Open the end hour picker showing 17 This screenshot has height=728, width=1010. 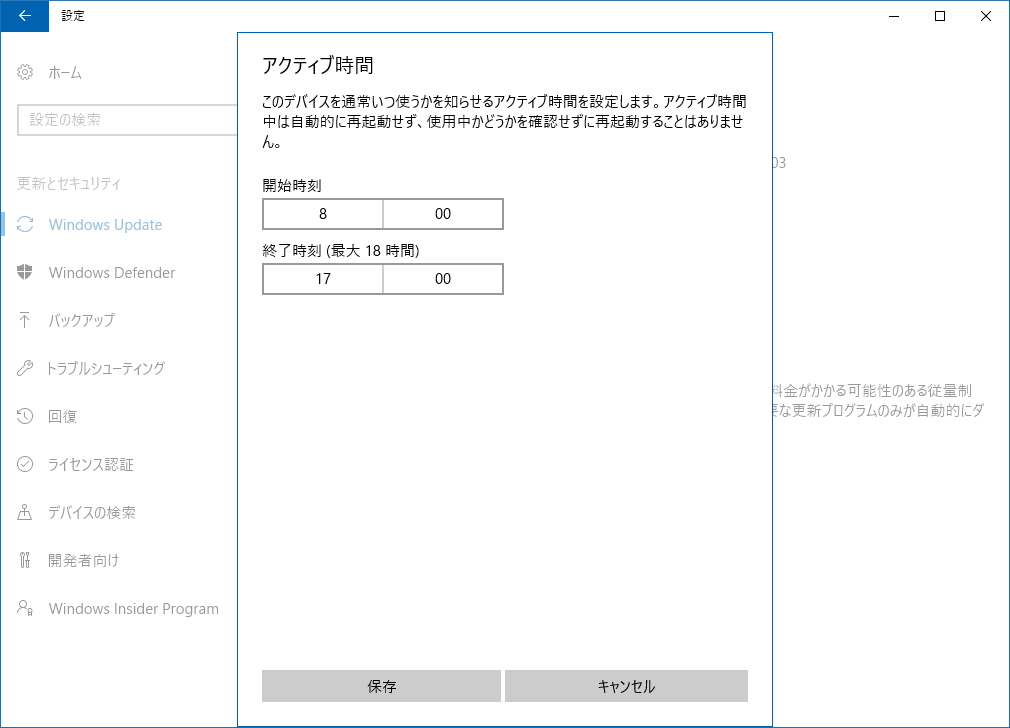pos(322,278)
